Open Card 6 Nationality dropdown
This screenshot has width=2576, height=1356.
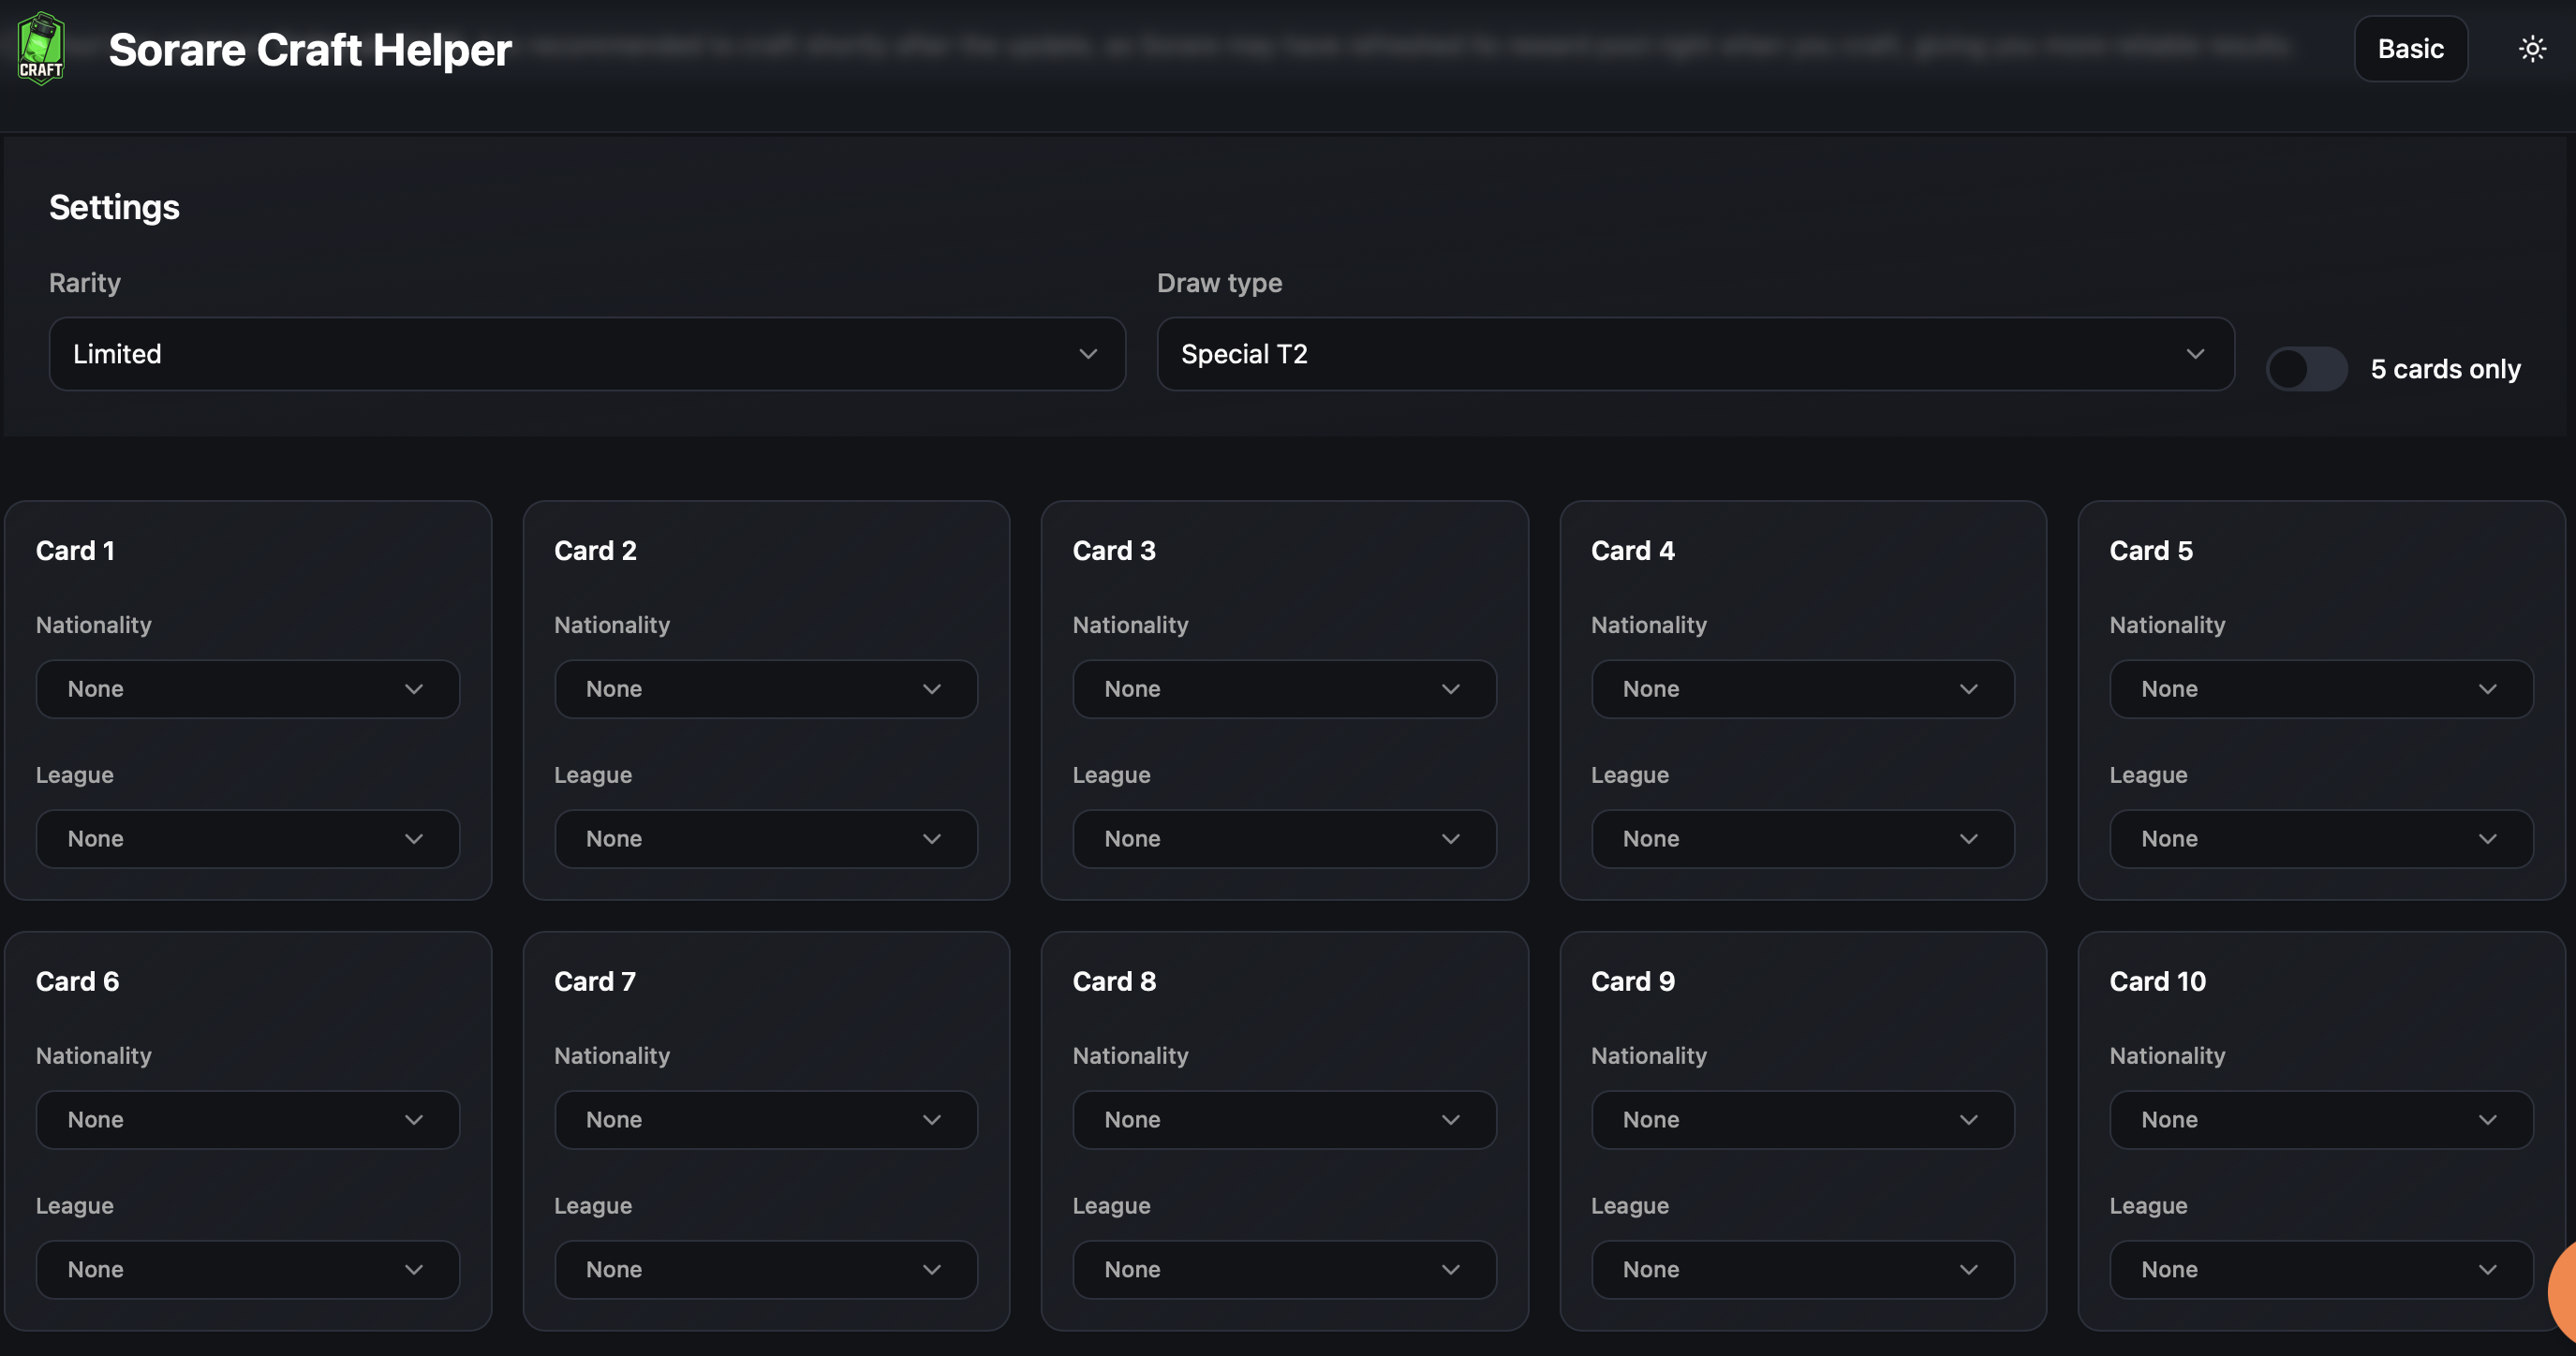click(x=248, y=1120)
